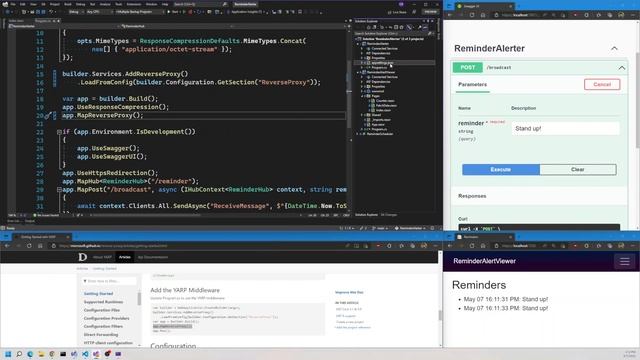Open Api Documentation navigation link
This screenshot has width=640, height=360.
coord(153,257)
